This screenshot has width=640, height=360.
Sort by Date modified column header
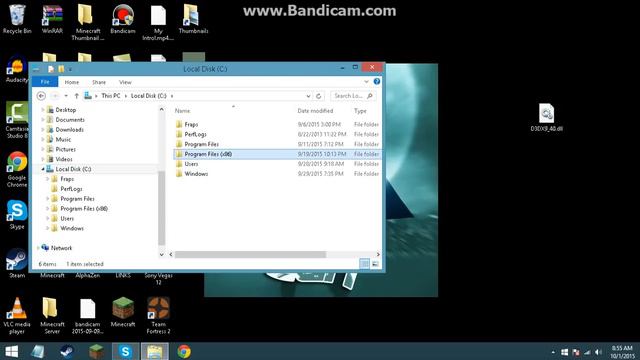315,111
